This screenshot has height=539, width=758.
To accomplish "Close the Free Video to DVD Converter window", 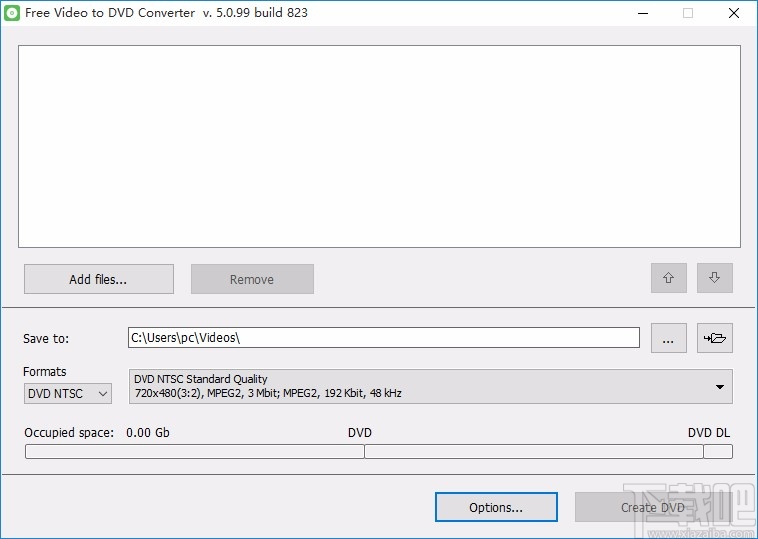I will pos(734,13).
